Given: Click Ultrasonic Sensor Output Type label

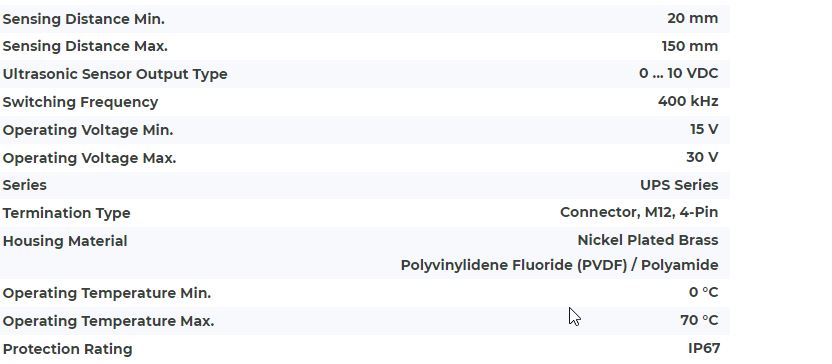Looking at the screenshot, I should click(x=115, y=74).
